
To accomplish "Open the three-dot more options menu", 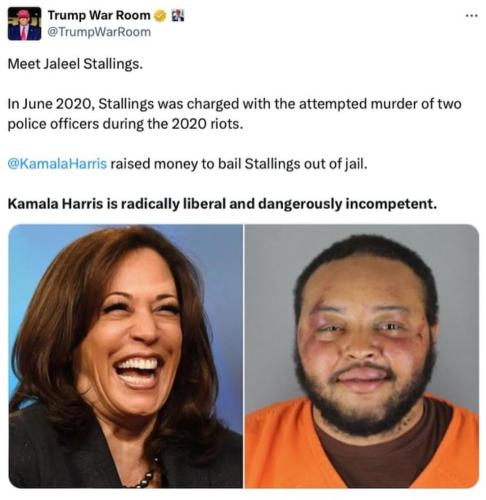I will pos(472,15).
